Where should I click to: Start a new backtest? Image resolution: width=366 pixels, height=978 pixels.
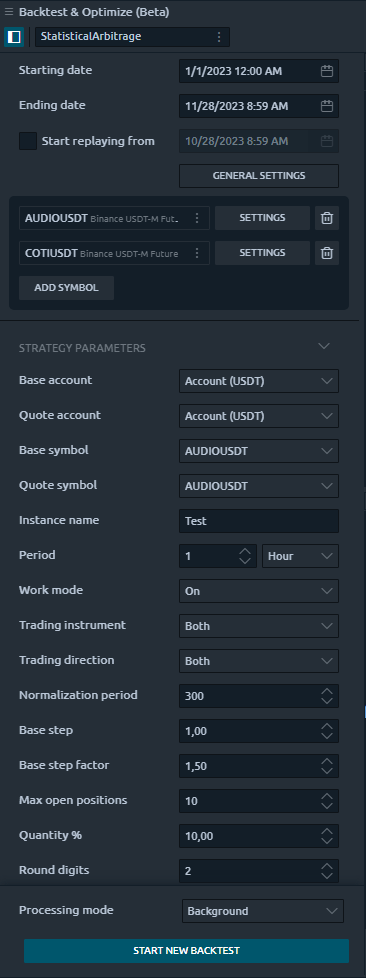point(186,951)
